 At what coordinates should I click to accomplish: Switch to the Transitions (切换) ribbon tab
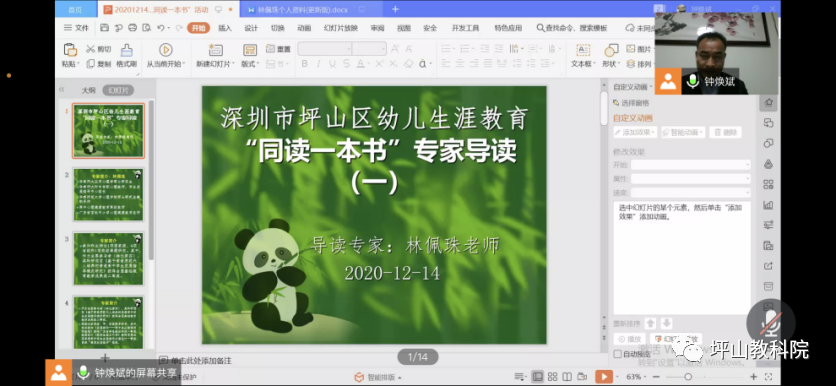click(278, 28)
